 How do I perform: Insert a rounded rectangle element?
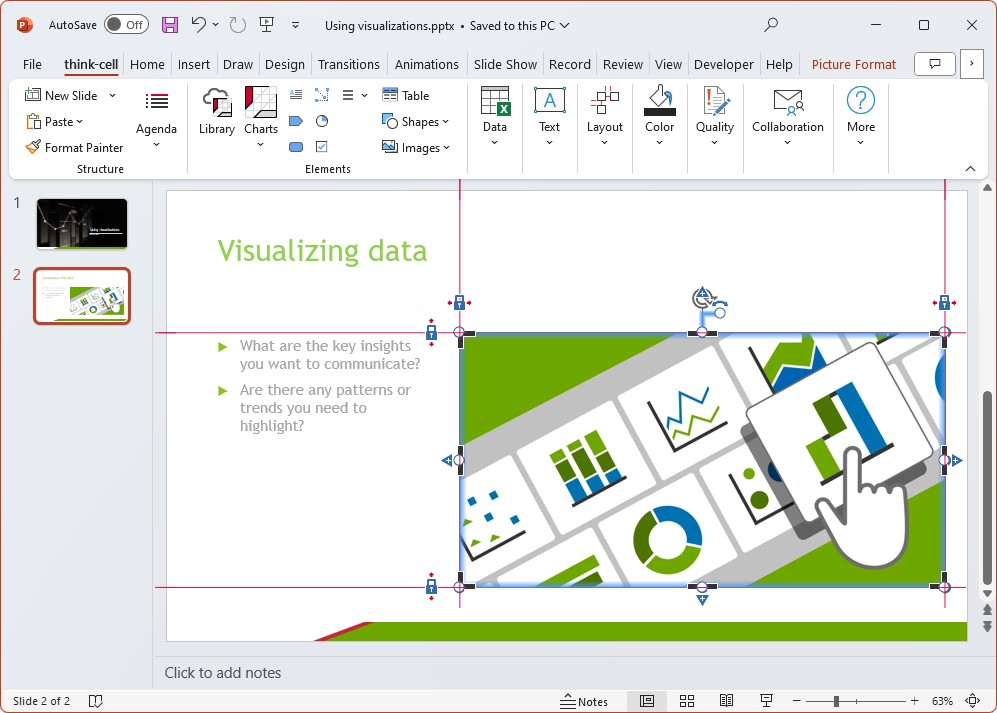[296, 147]
